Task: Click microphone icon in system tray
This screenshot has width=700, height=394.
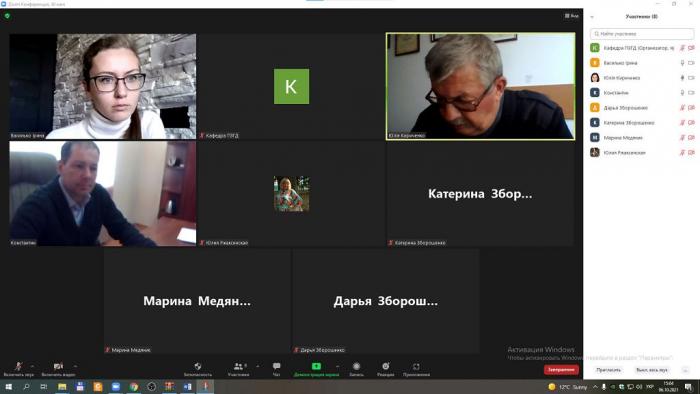Action: [x=604, y=387]
